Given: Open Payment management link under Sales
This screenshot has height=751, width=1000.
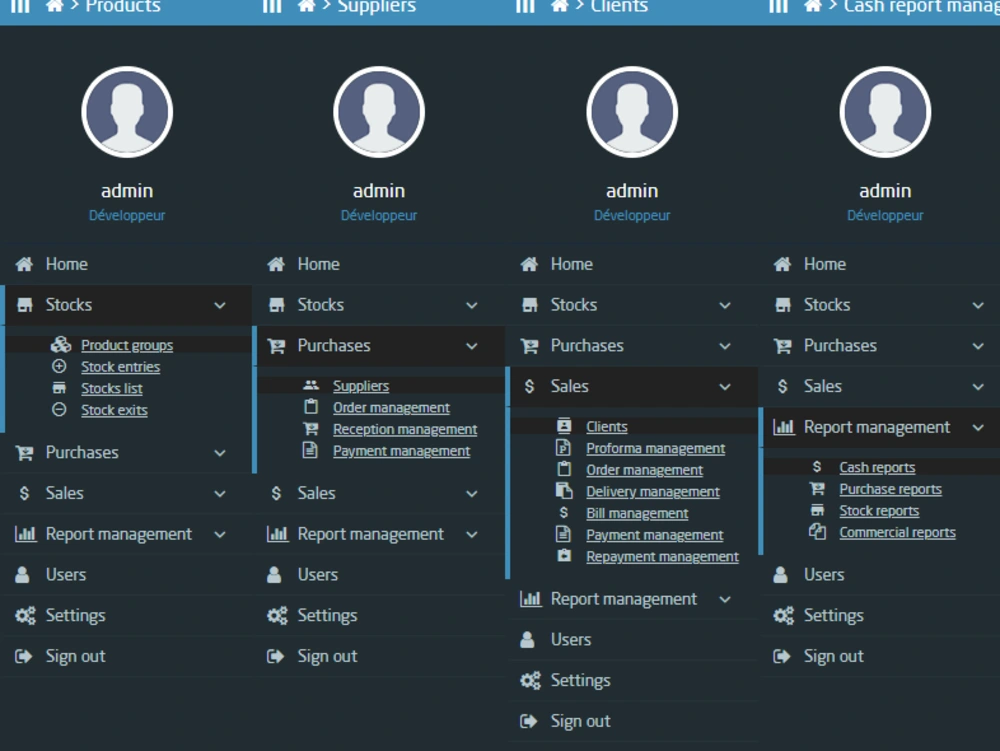Looking at the screenshot, I should pos(654,535).
